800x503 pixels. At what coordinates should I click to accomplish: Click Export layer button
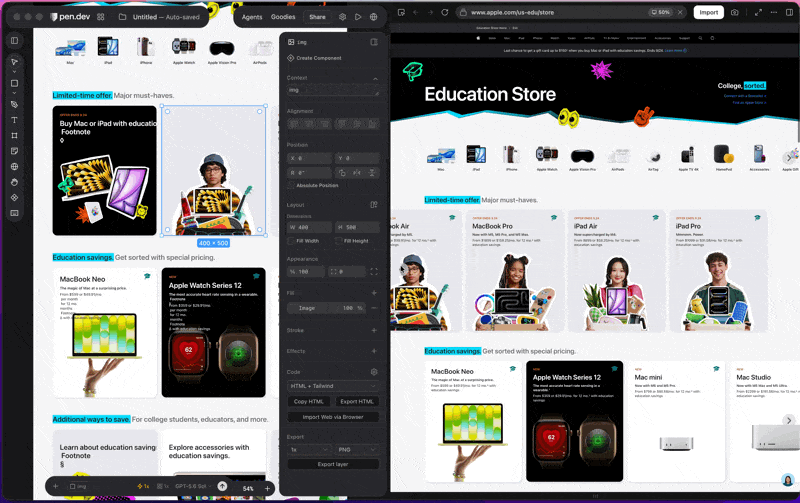click(333, 464)
